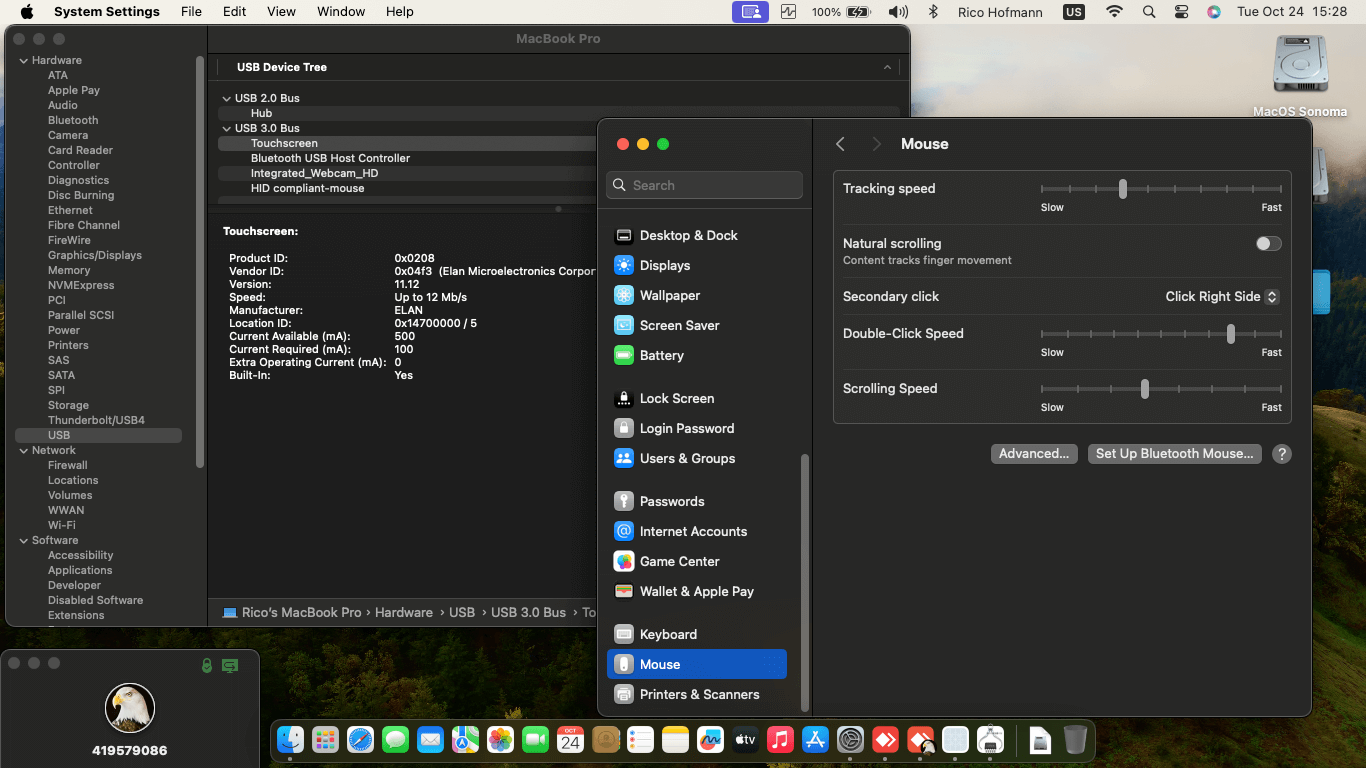Select Wallpaper in settings sidebar
1366x768 pixels.
669,295
